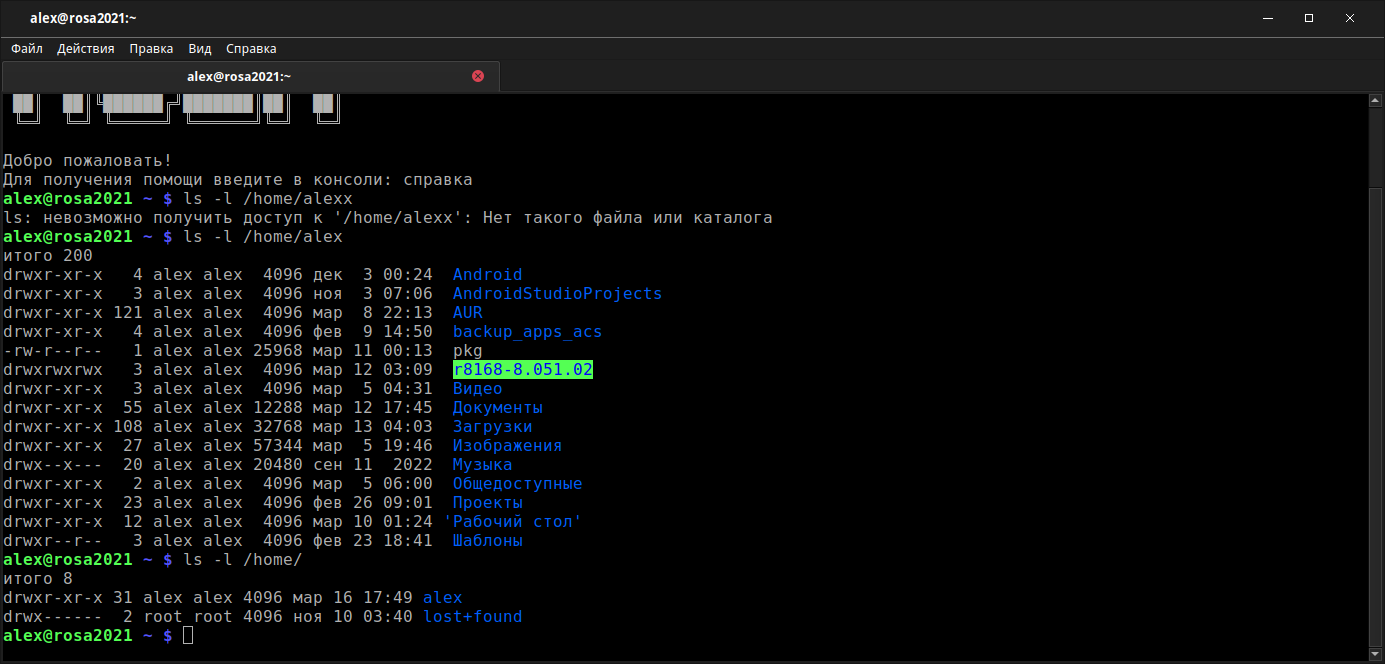Click the 'Добро пожаловать!' greeting line

click(88, 160)
